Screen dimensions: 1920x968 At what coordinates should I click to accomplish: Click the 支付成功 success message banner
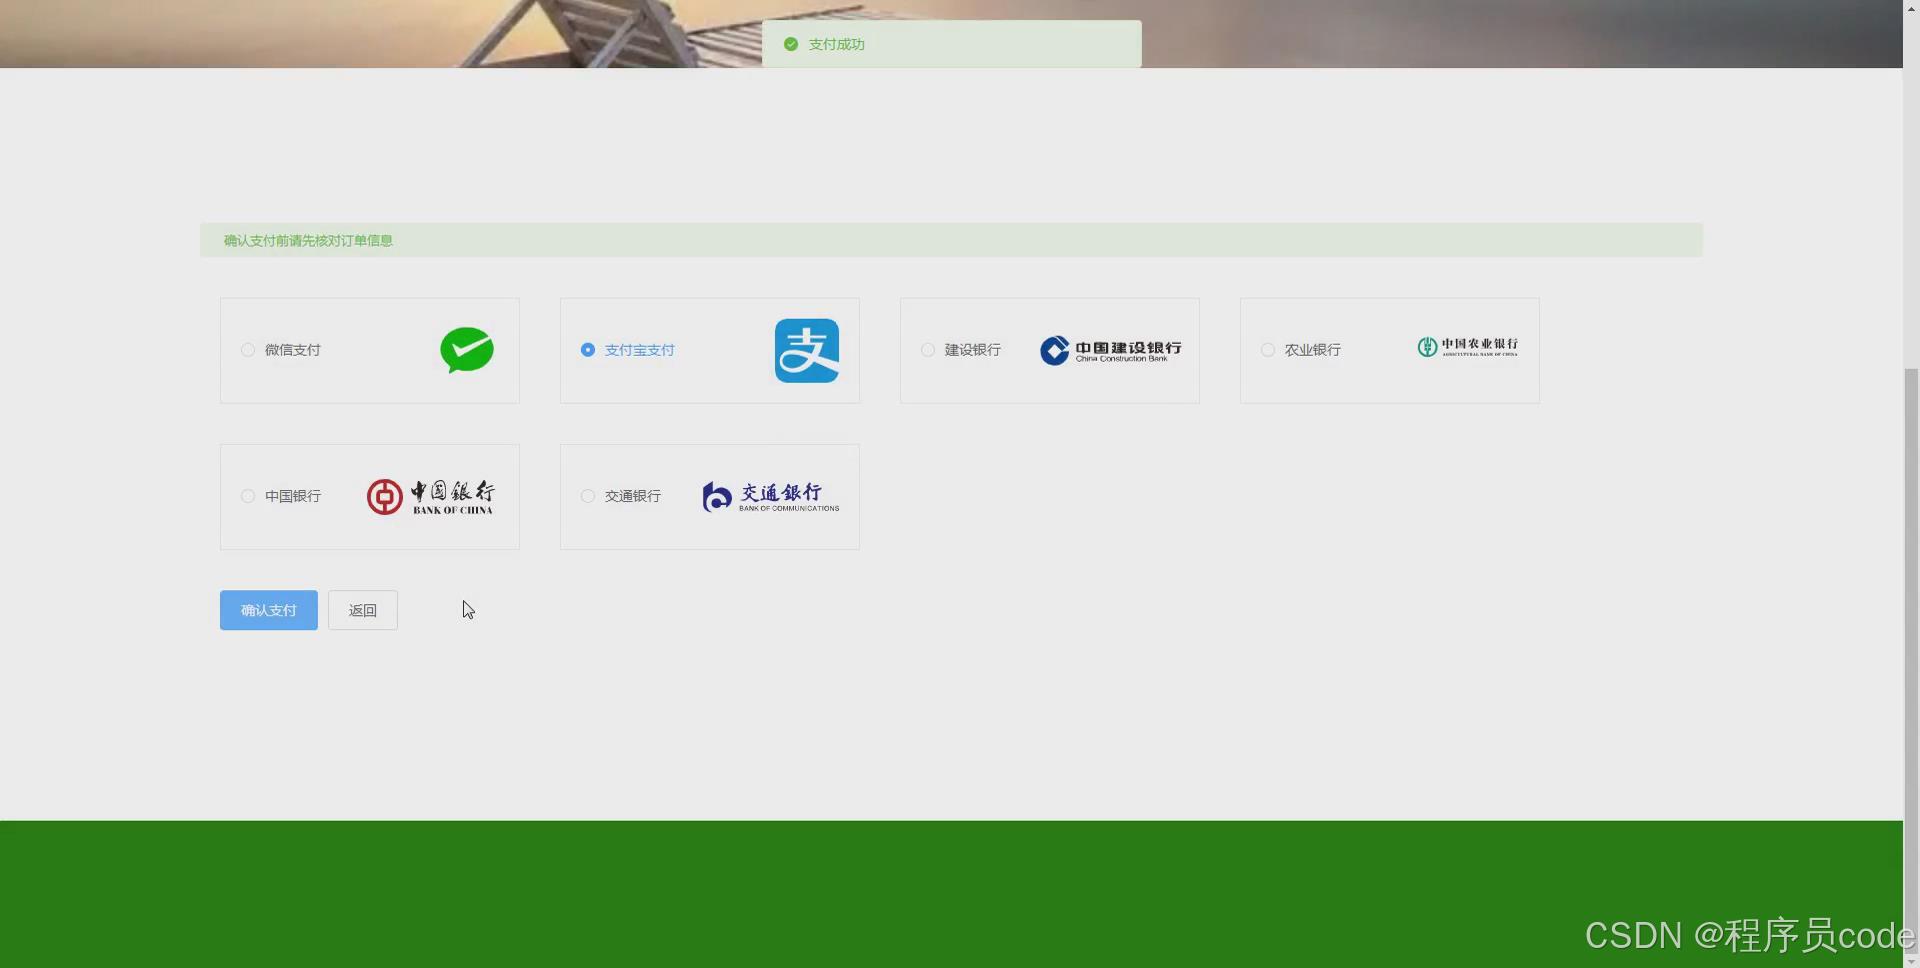[952, 44]
